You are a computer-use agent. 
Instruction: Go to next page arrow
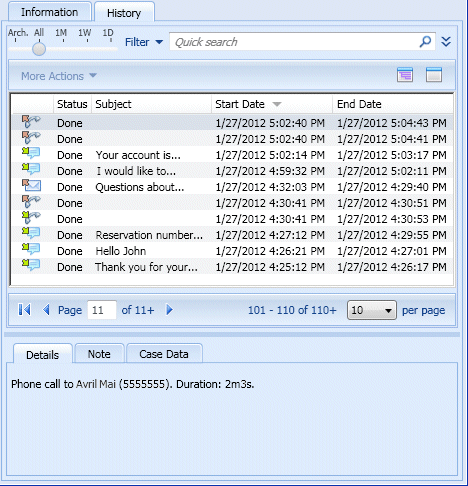169,310
